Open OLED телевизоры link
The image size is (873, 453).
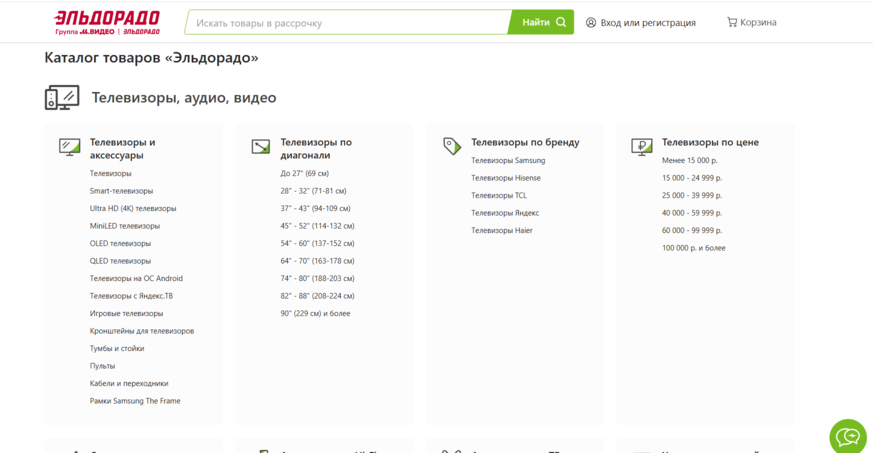click(x=120, y=244)
